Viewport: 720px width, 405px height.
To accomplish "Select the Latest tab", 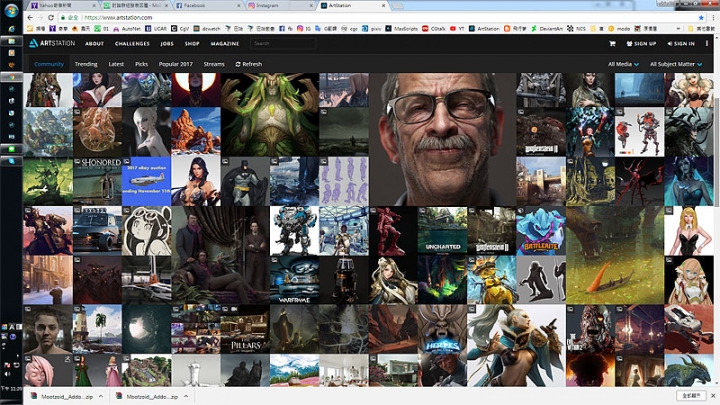I will (x=116, y=64).
